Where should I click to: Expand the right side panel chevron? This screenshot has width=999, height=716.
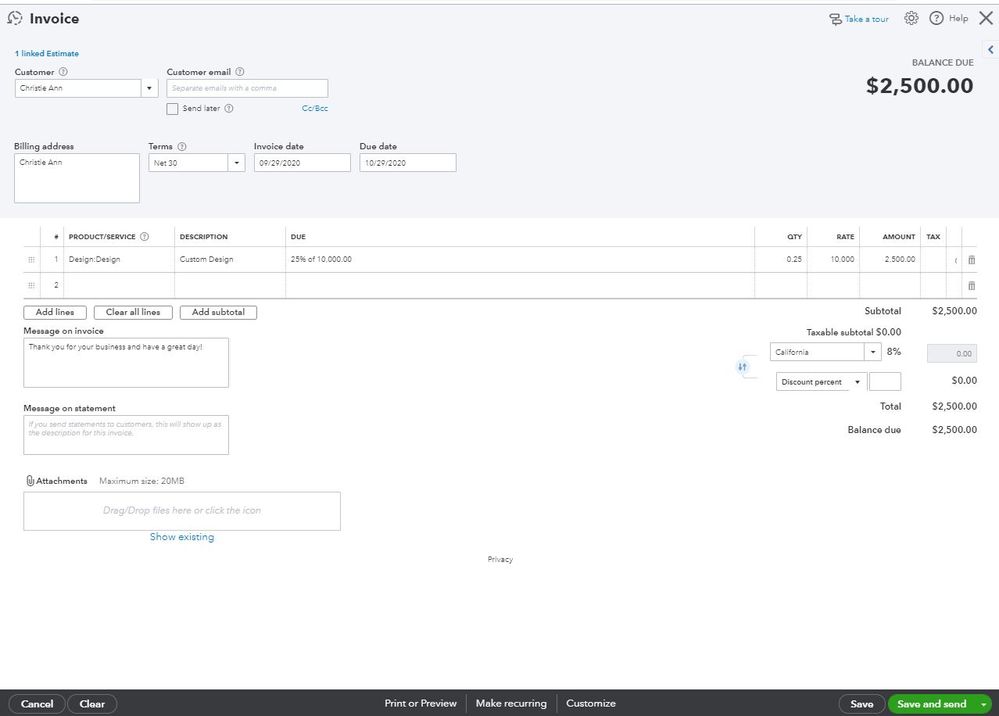click(x=991, y=49)
